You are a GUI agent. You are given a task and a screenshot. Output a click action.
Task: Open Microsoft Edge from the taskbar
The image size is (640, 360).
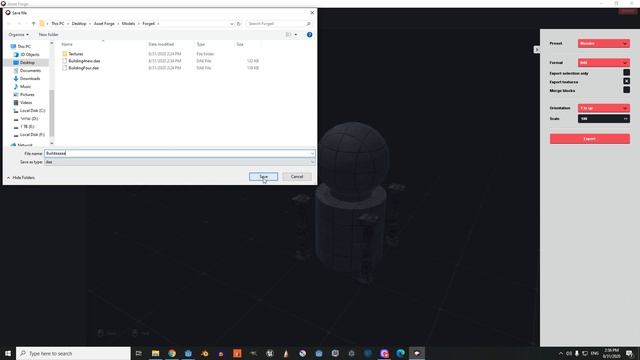pos(400,353)
